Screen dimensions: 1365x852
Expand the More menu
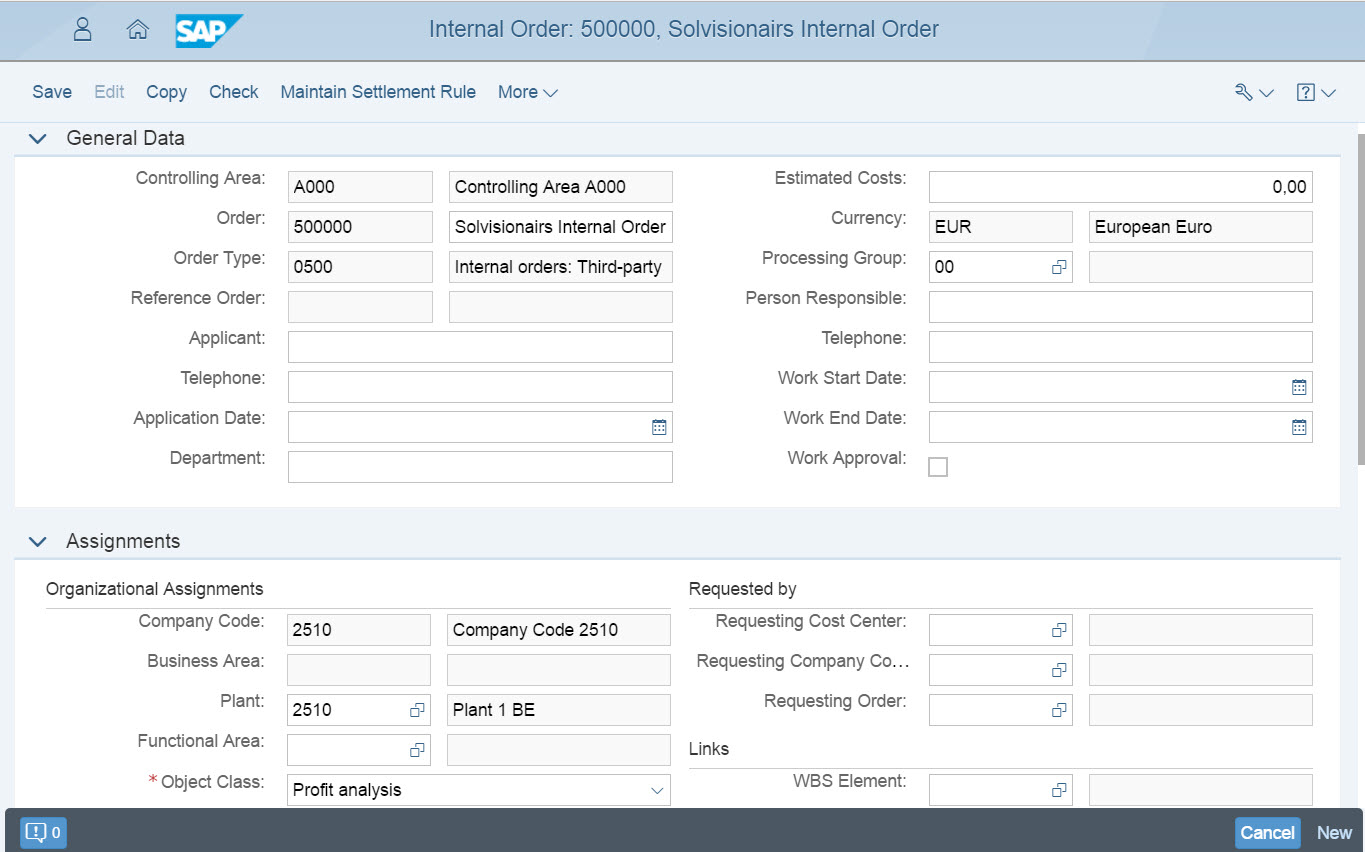(x=527, y=92)
